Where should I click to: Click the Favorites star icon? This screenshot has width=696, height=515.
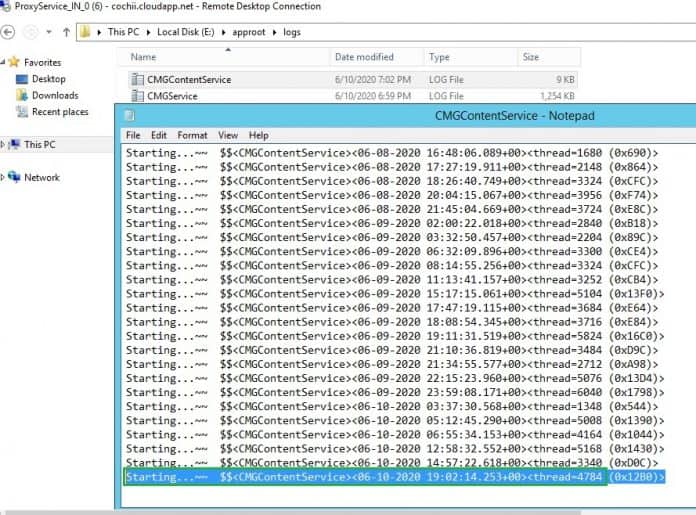(x=14, y=62)
